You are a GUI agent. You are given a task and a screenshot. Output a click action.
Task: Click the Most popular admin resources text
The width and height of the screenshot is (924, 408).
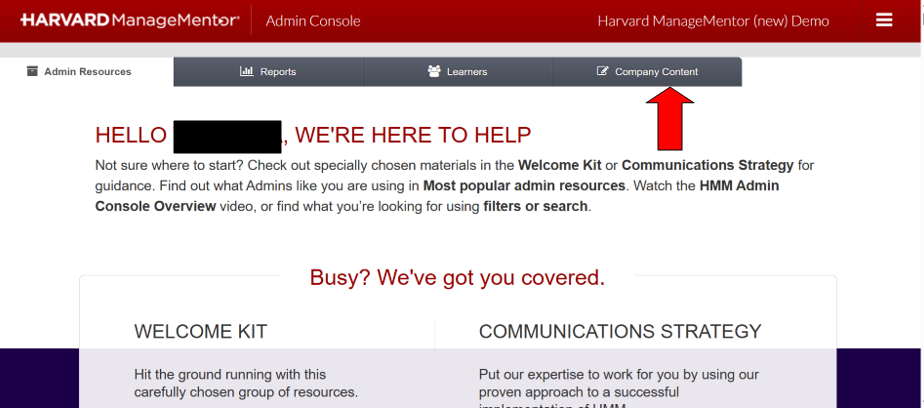pyautogui.click(x=524, y=186)
